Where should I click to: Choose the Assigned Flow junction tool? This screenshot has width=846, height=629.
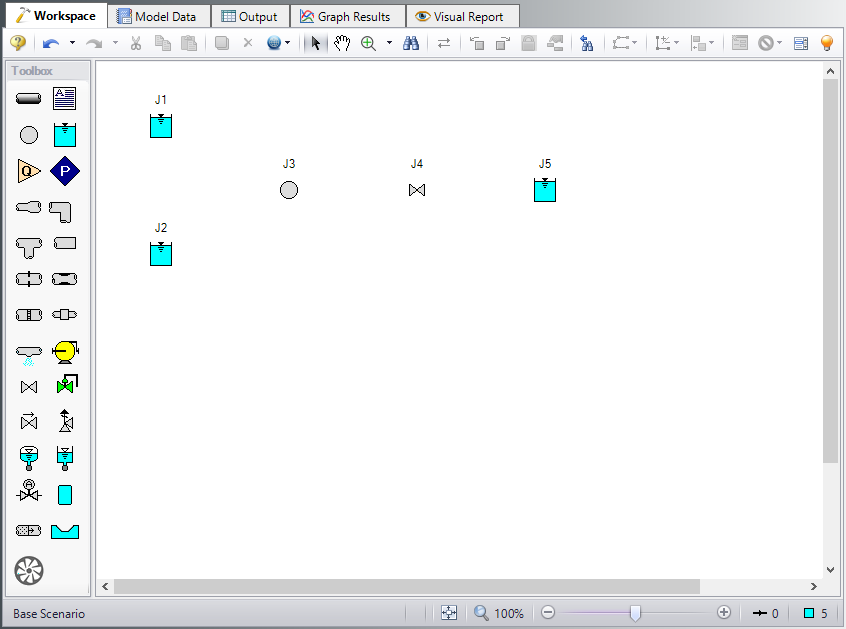pyautogui.click(x=29, y=171)
